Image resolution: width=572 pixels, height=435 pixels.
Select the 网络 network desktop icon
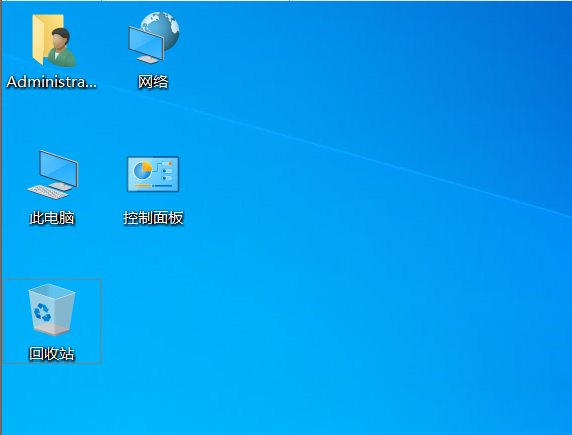click(154, 38)
